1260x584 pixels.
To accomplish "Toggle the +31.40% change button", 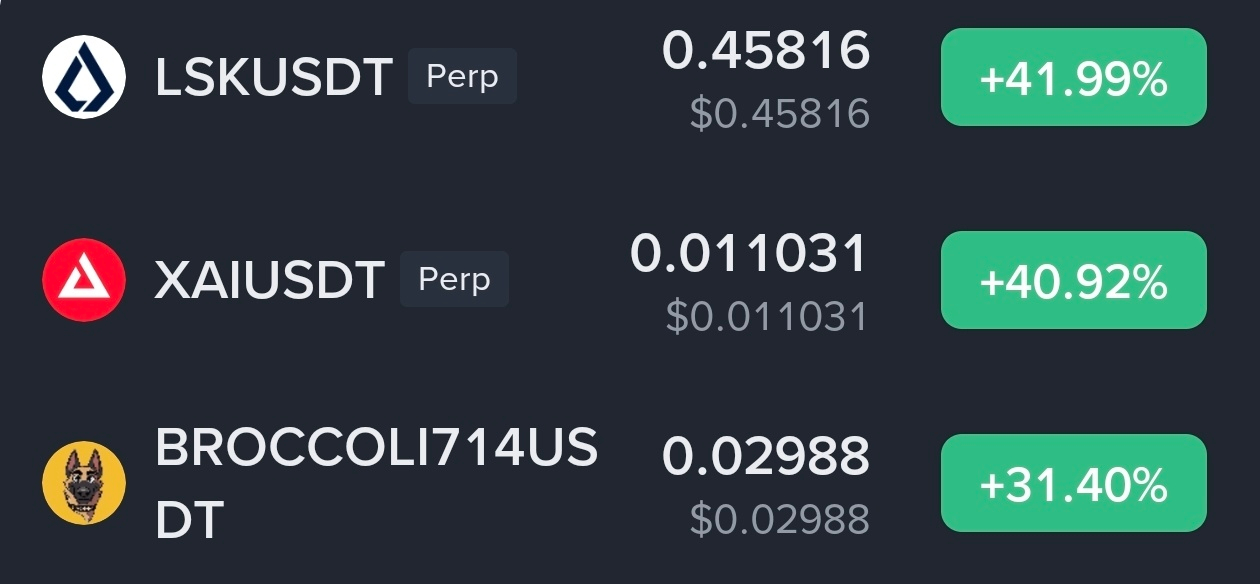I will point(1074,483).
